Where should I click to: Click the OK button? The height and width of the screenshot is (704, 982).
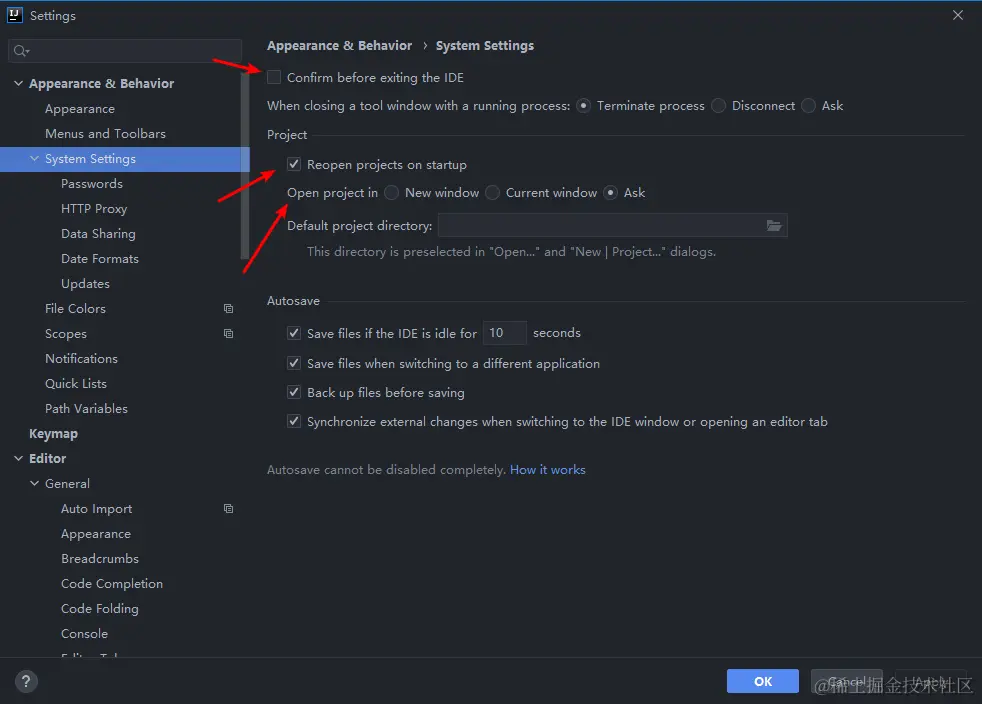763,681
